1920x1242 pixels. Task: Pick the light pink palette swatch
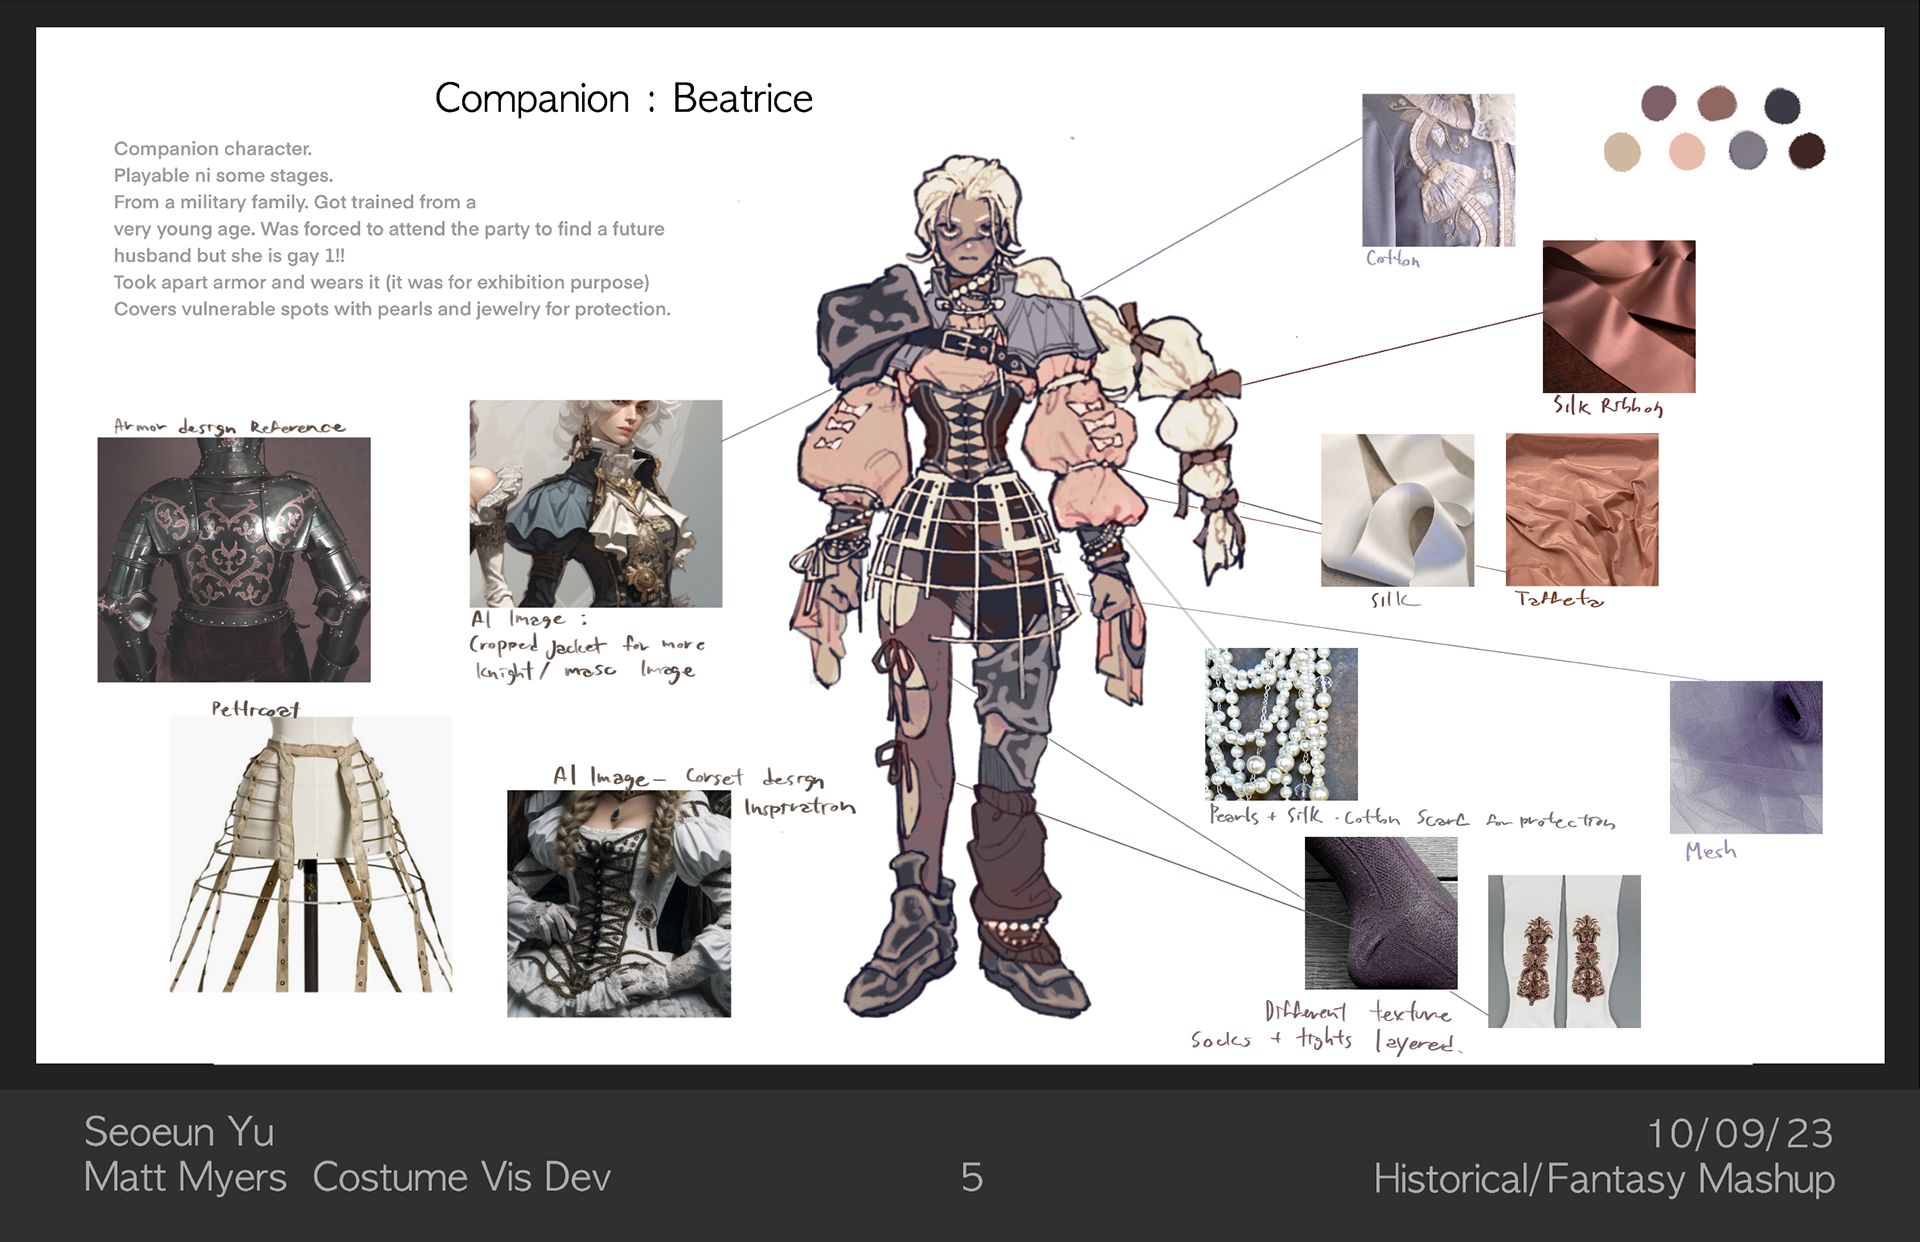tap(1686, 152)
